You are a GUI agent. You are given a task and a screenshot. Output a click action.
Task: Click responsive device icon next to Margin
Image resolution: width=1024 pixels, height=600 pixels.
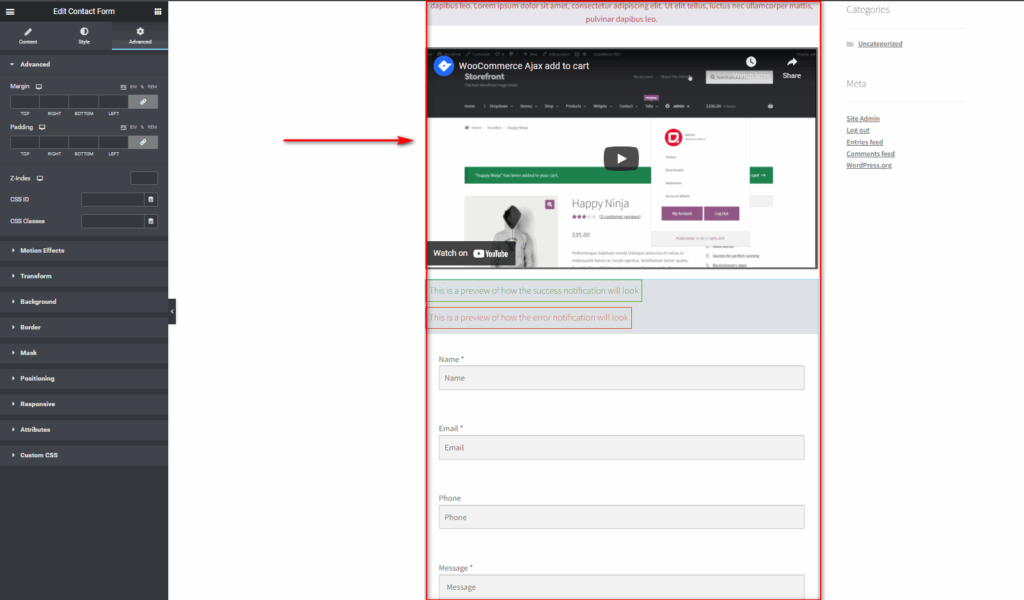[x=39, y=86]
